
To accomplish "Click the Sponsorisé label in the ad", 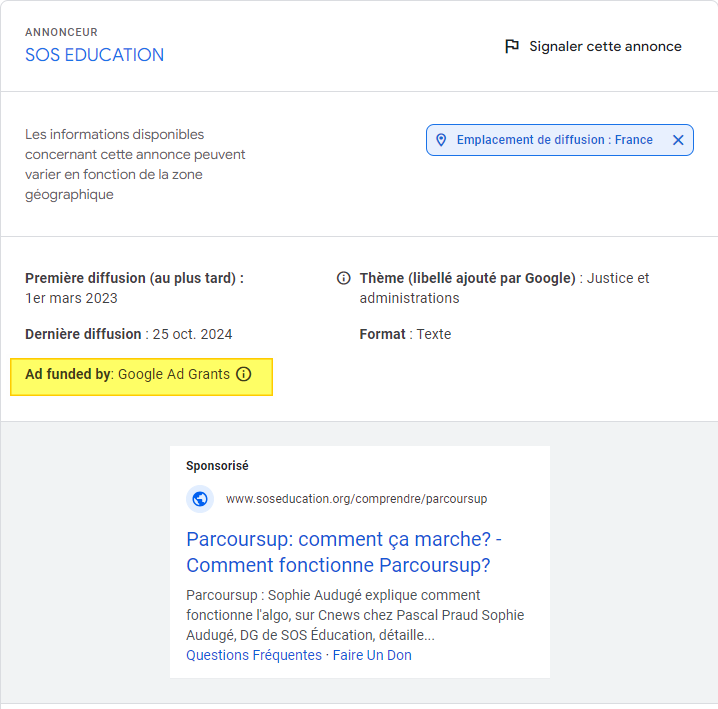I will [217, 466].
